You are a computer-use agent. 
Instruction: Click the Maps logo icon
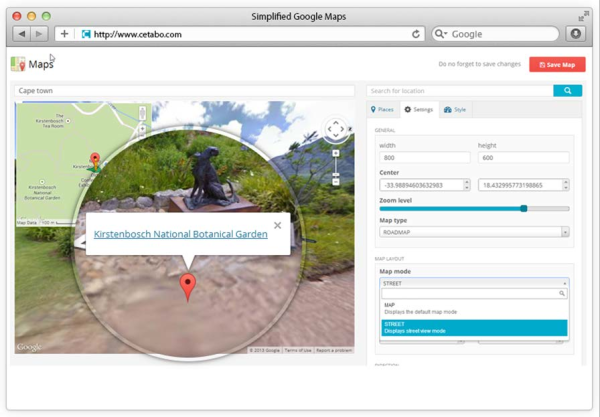(x=18, y=64)
